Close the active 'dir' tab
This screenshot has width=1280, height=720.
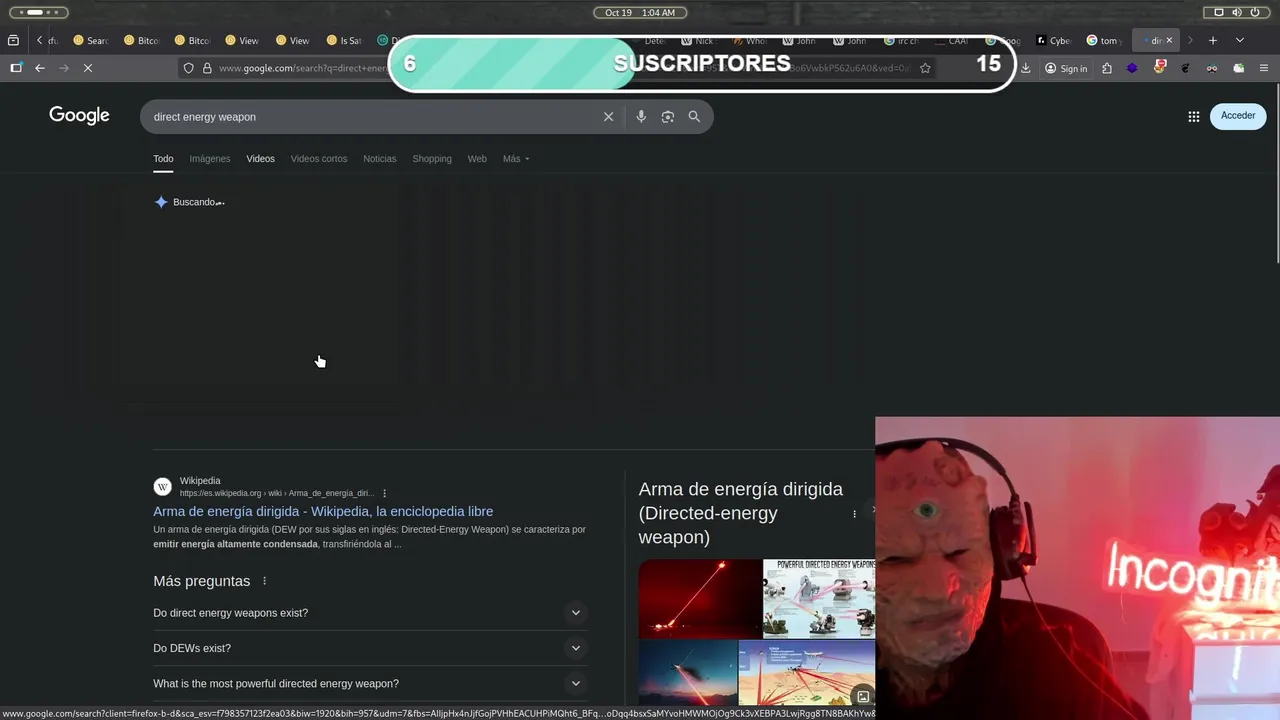[1168, 40]
